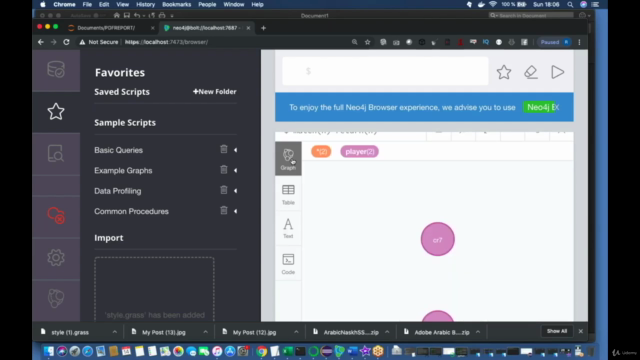Click the style.grass import drop zone

154,289
